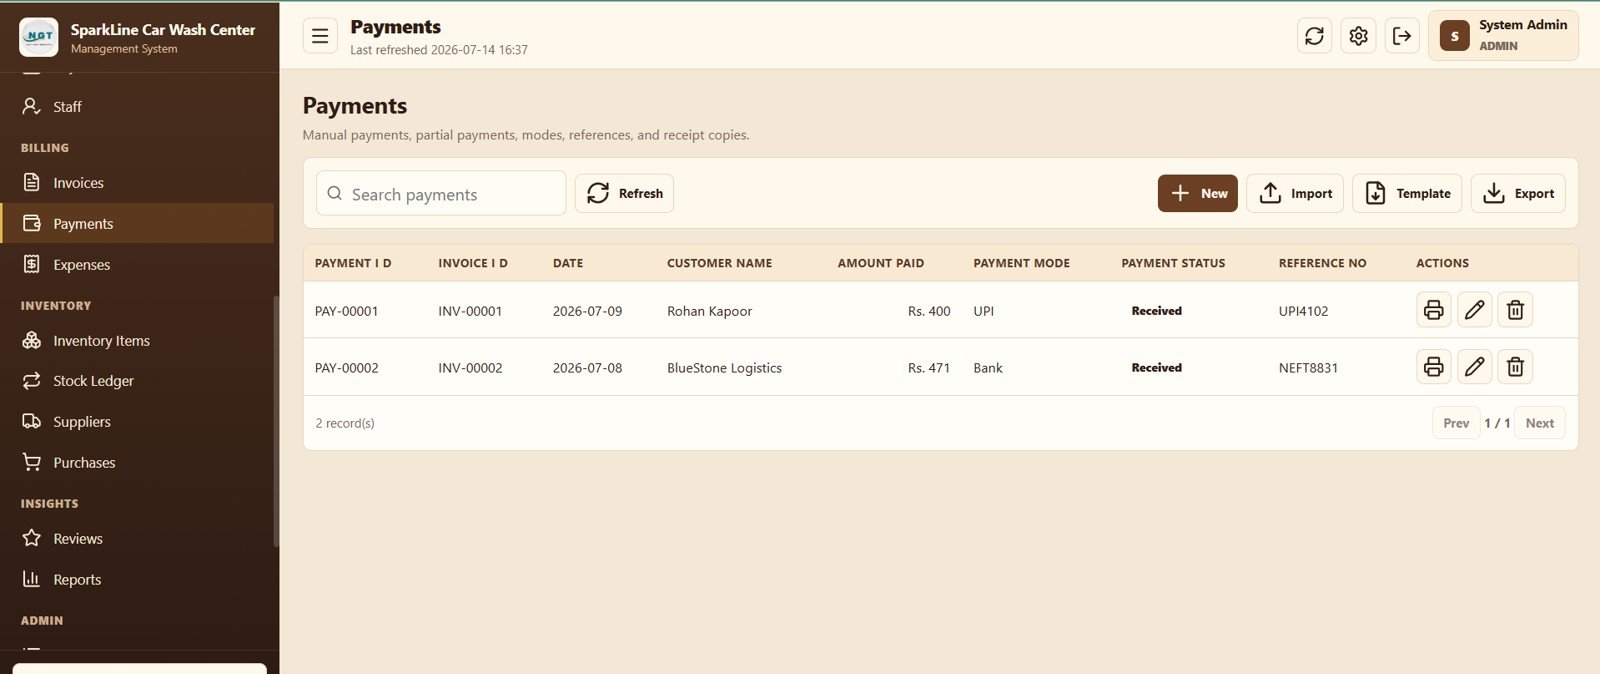Create a New payment

point(1197,193)
